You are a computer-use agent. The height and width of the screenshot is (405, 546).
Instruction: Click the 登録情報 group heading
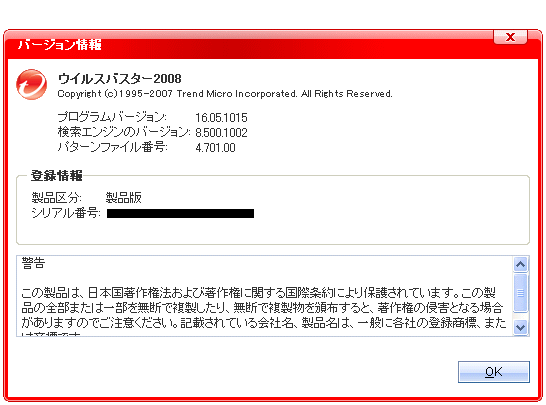(56, 176)
